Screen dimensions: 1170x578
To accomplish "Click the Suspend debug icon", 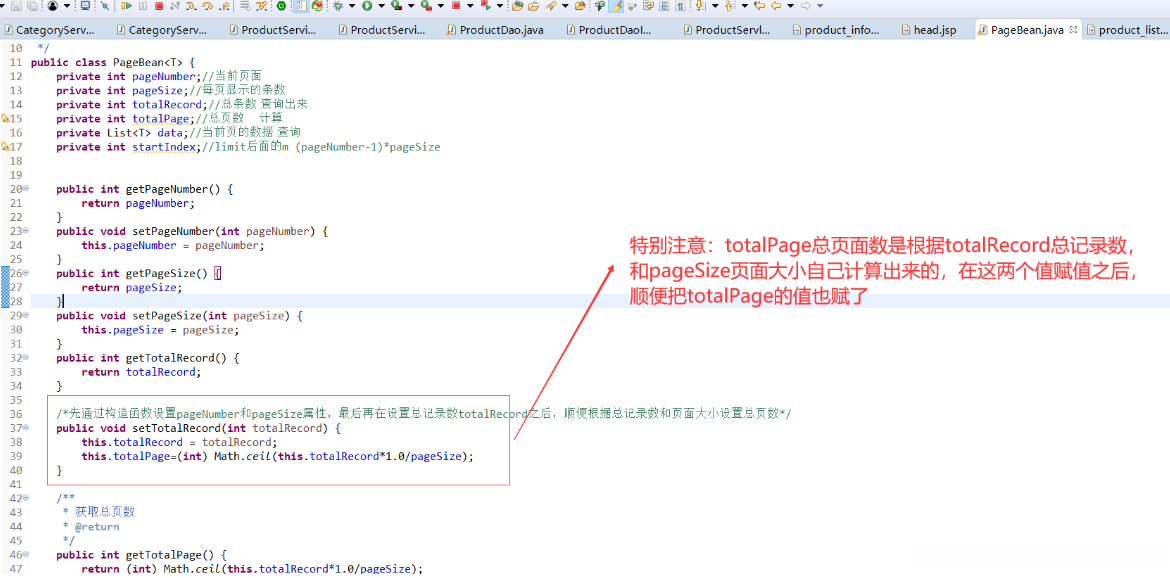I will tap(143, 6).
